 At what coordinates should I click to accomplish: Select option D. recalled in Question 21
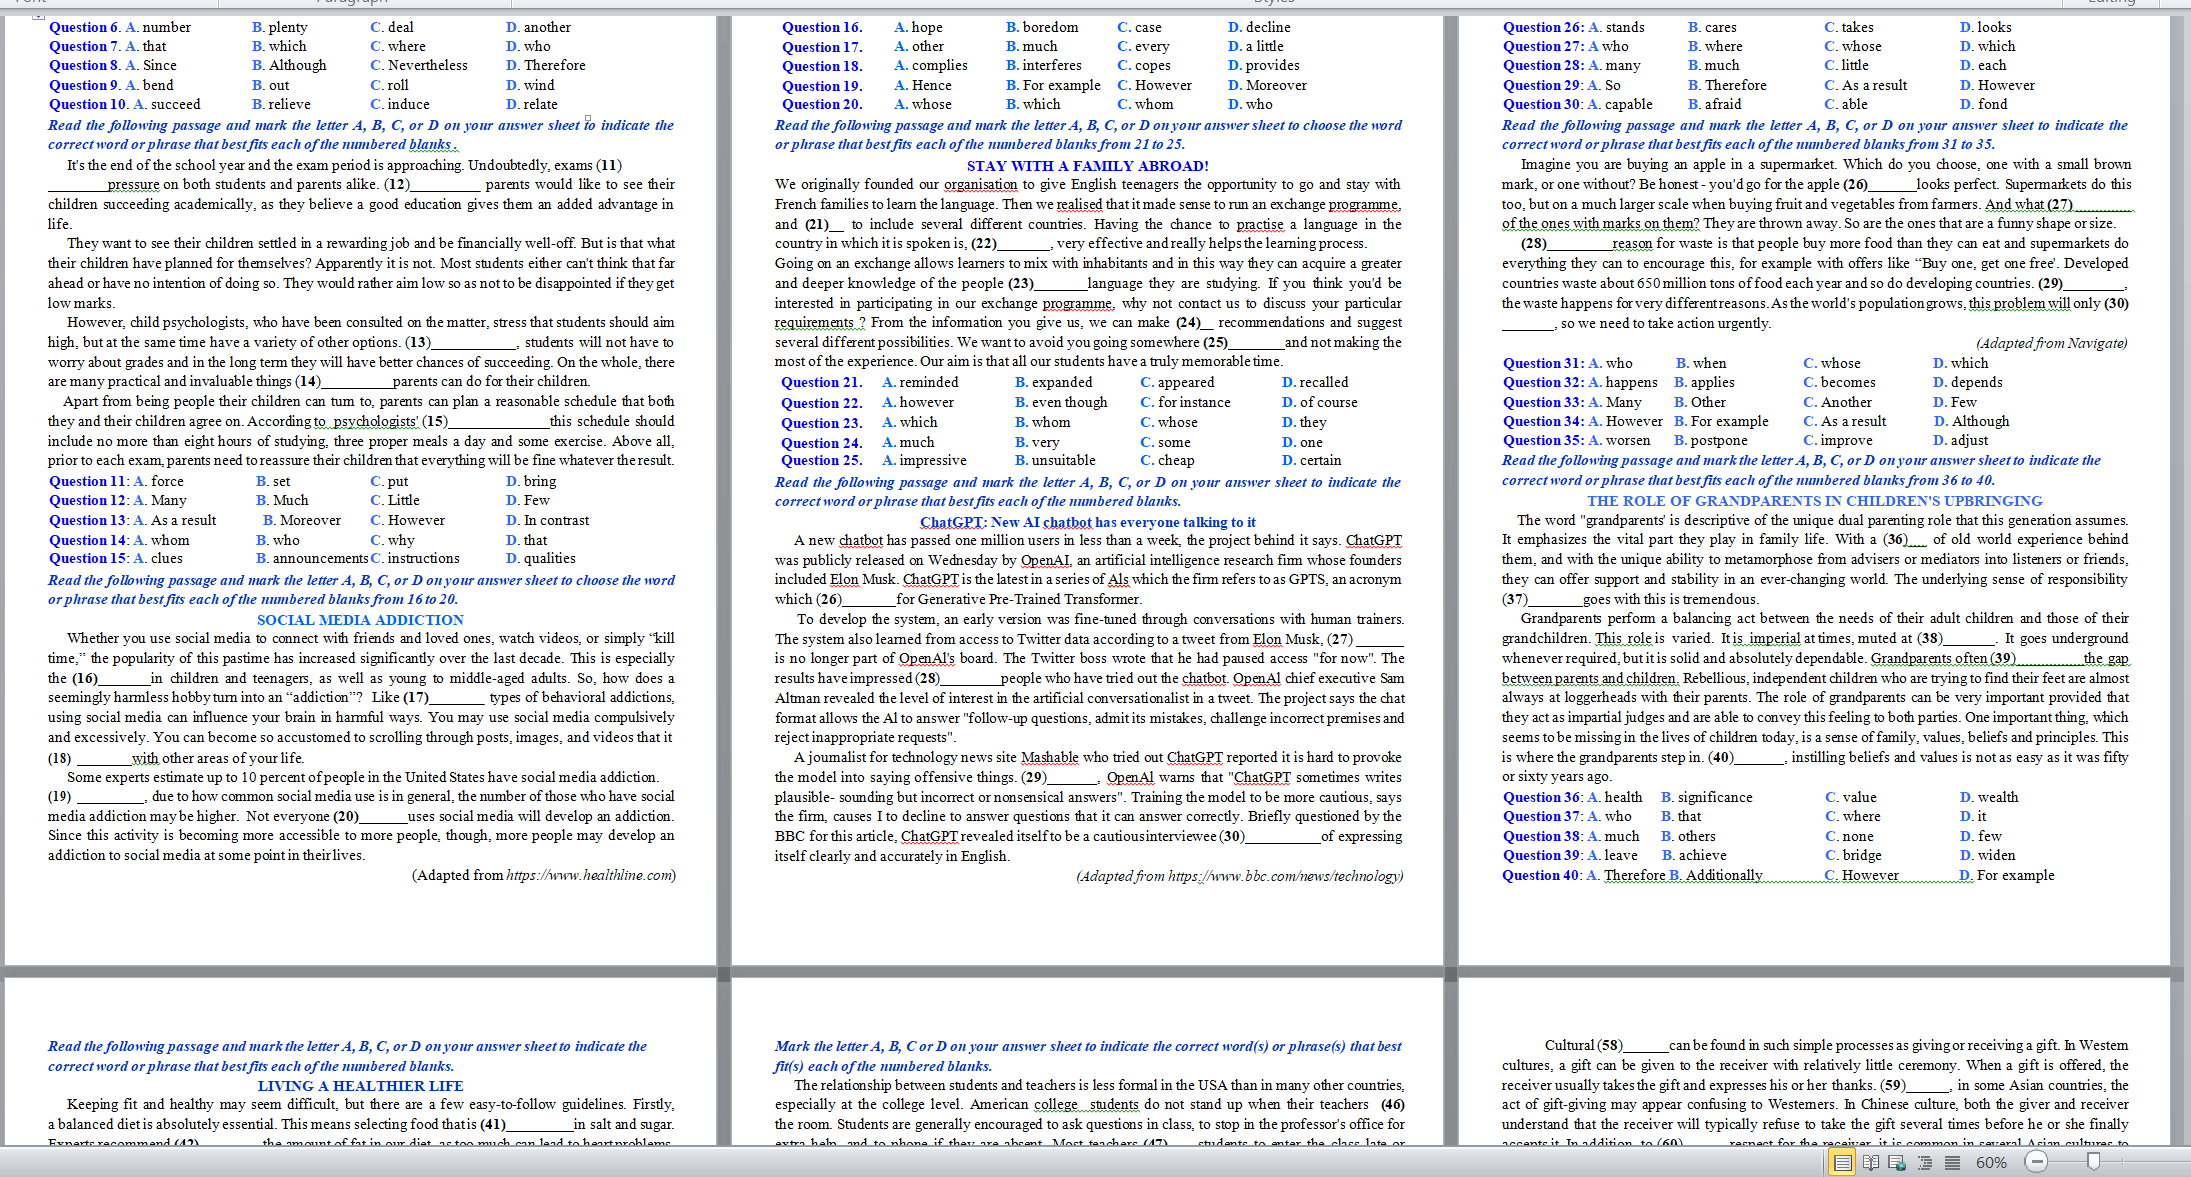(x=1315, y=382)
